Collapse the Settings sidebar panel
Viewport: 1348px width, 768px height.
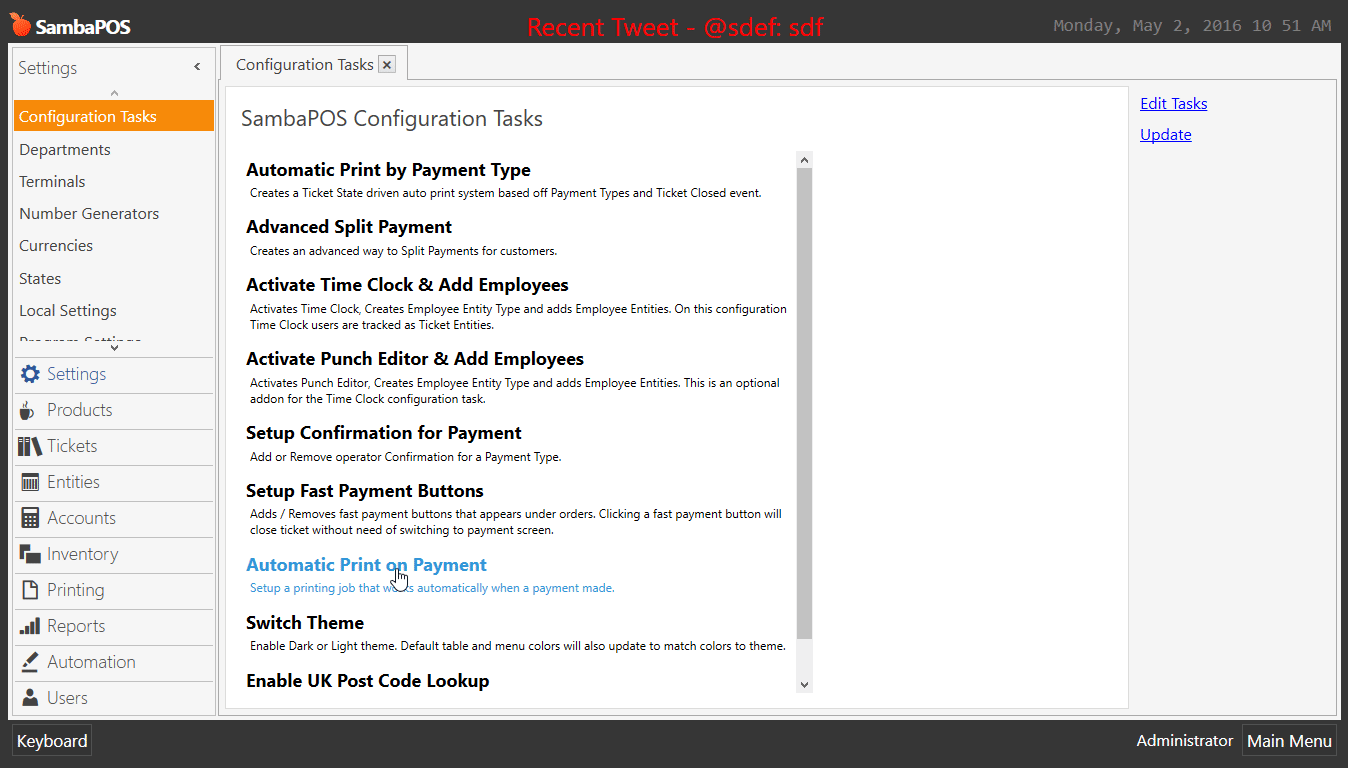pos(197,67)
